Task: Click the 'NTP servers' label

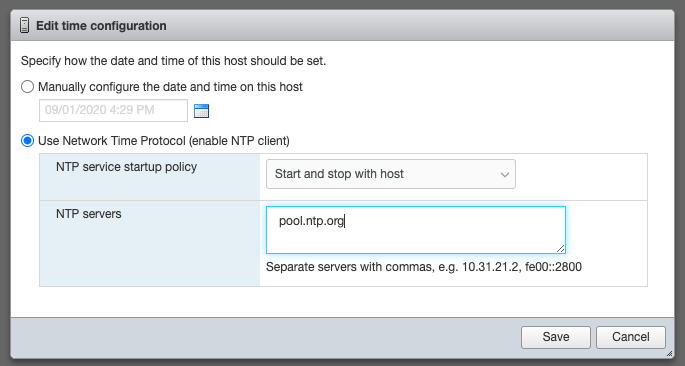Action: (89, 214)
